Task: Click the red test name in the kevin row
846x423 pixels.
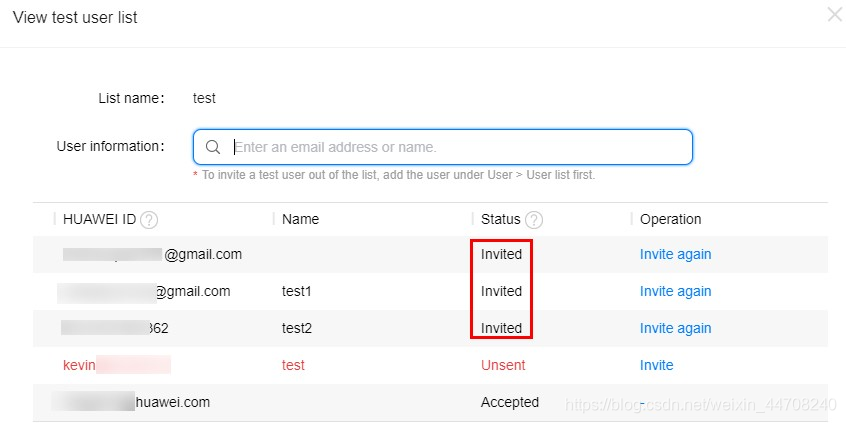Action: click(293, 365)
